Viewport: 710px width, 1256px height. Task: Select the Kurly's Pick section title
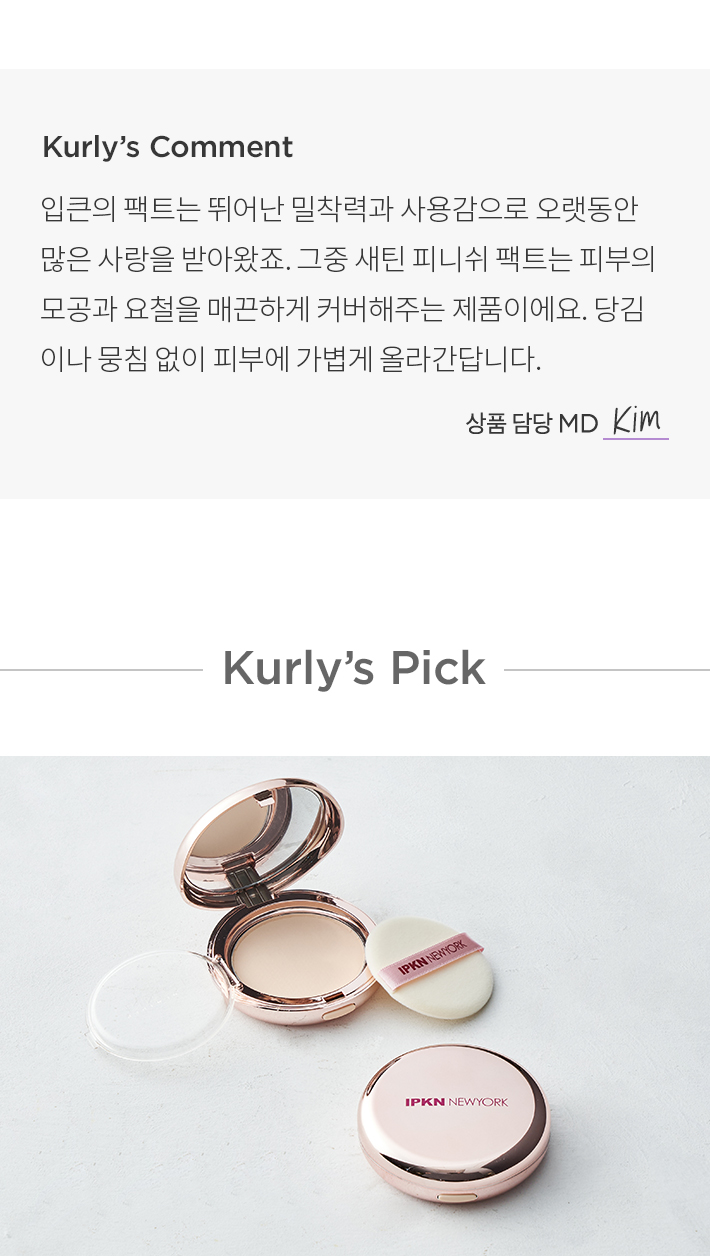point(354,668)
